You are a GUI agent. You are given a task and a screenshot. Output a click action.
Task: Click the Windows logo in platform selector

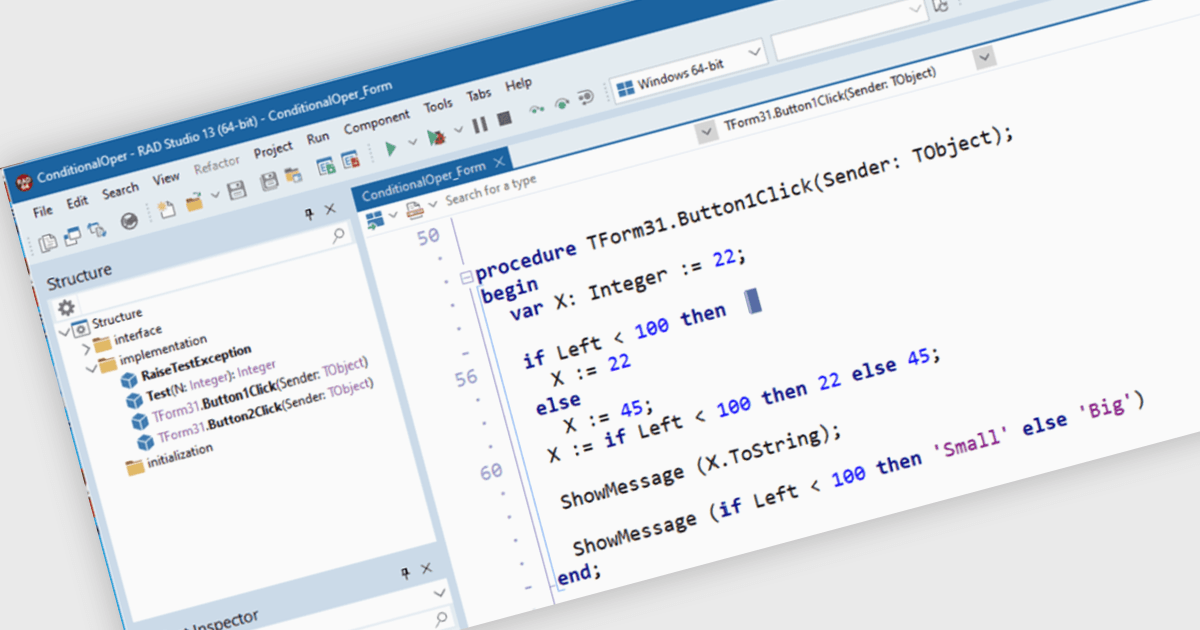[624, 87]
